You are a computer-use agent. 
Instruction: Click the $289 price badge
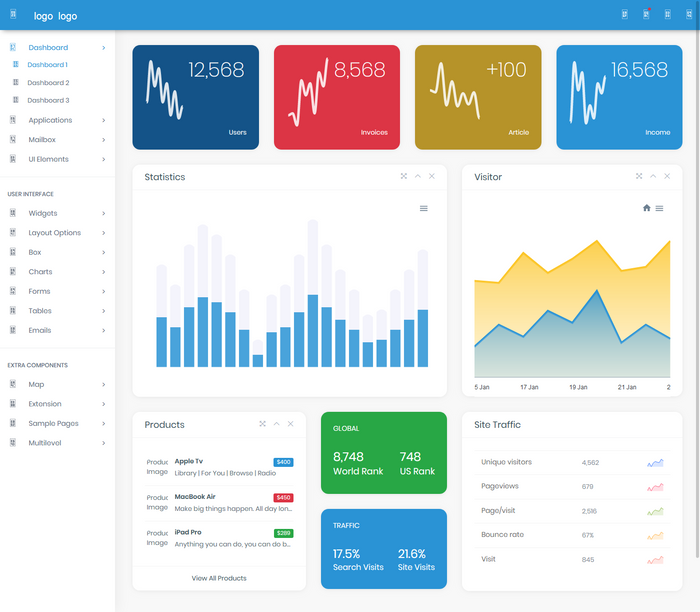point(283,533)
